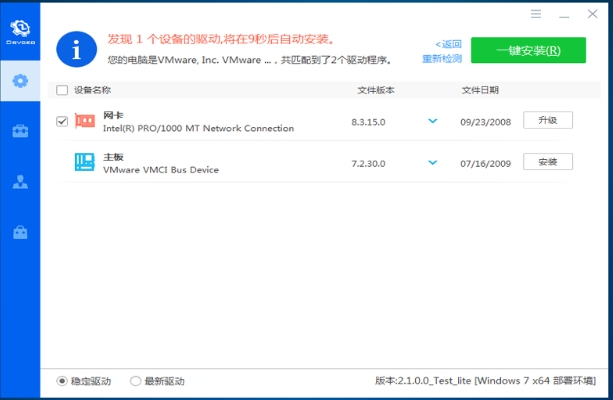Toggle the select-all checkbox beside 设备名称
Image resolution: width=613 pixels, height=400 pixels.
coord(62,90)
